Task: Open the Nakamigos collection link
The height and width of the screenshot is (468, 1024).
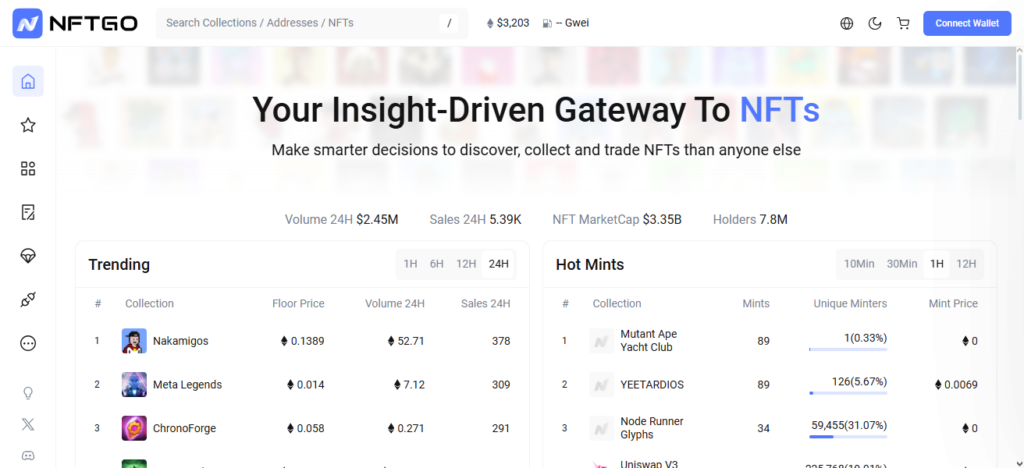Action: [x=181, y=341]
